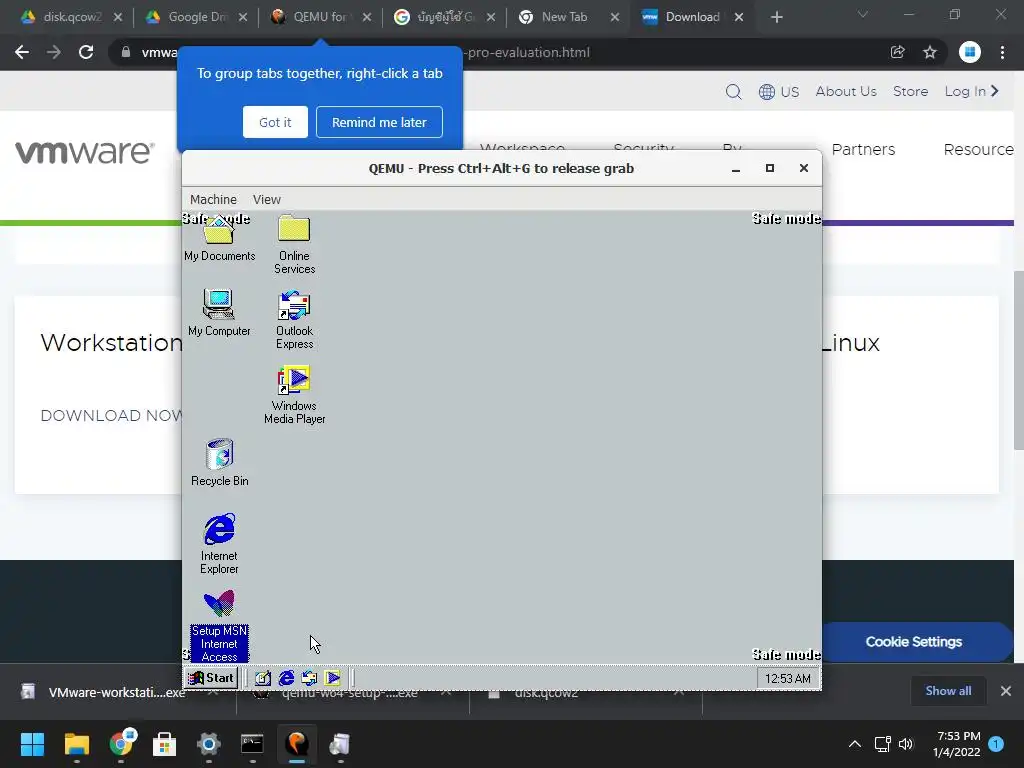This screenshot has width=1024, height=768.
Task: Close the Chrome downloads bar
Action: pos(1006,691)
